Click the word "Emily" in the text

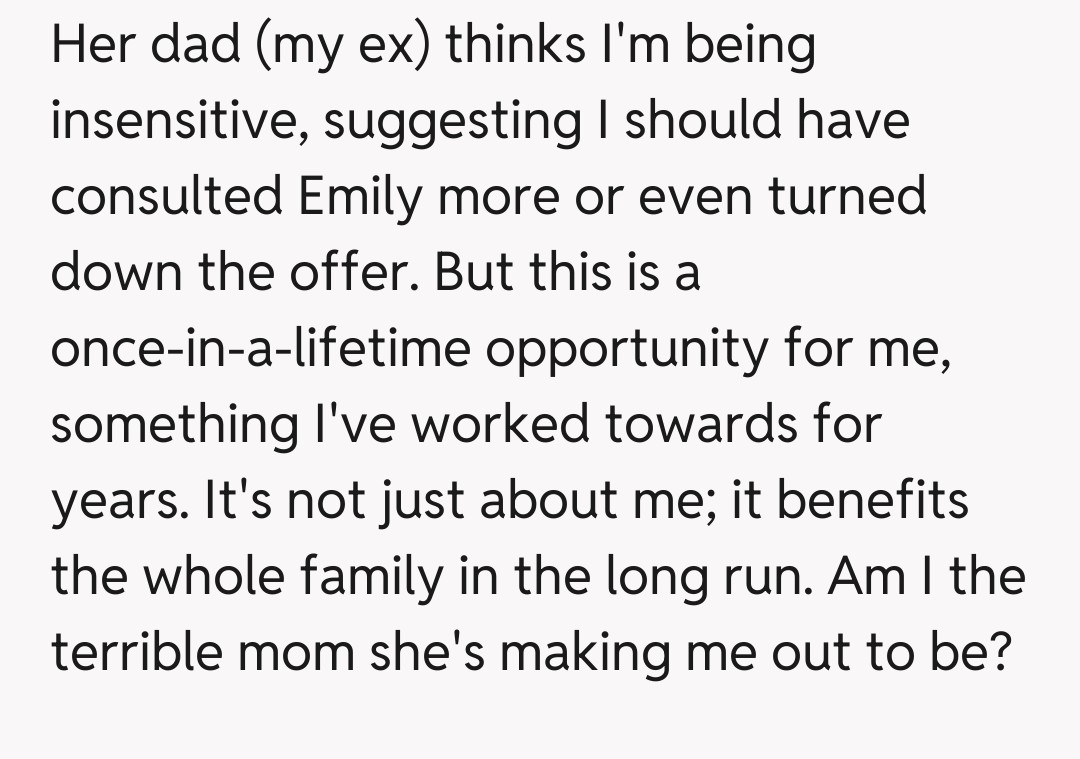point(357,196)
